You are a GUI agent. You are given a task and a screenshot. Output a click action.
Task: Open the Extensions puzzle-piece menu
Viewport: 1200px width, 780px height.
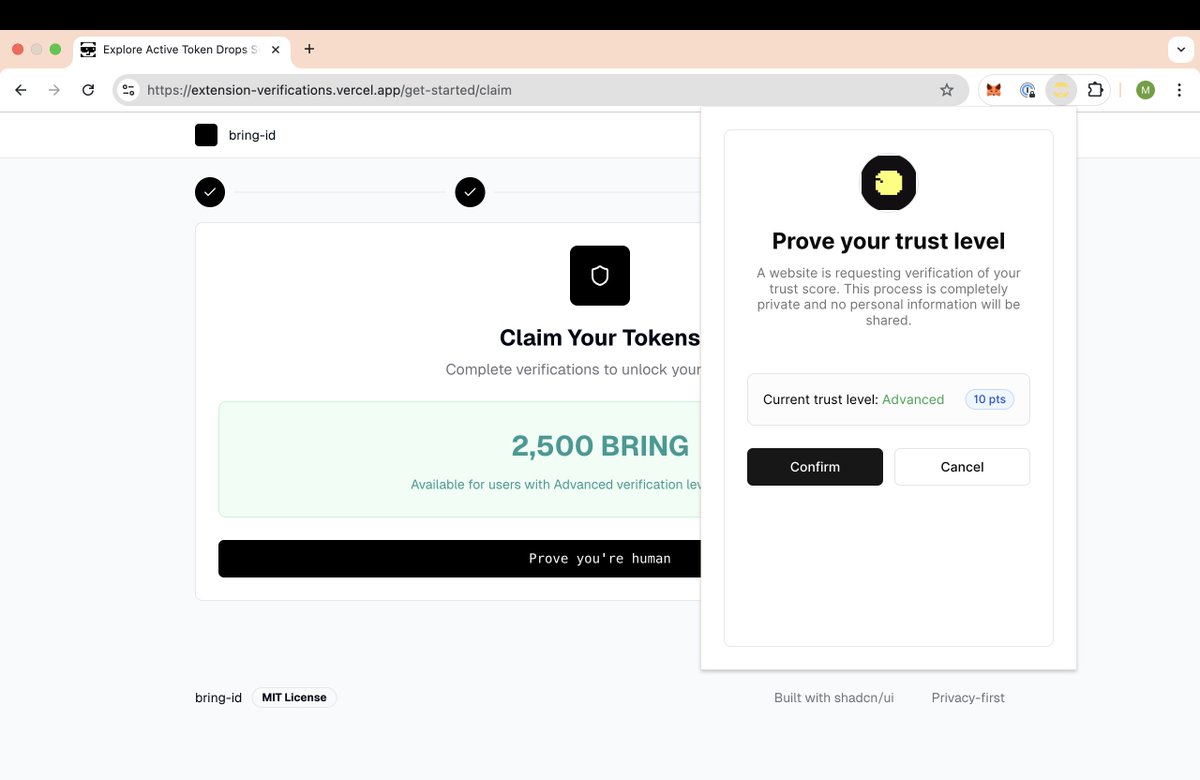pos(1095,90)
